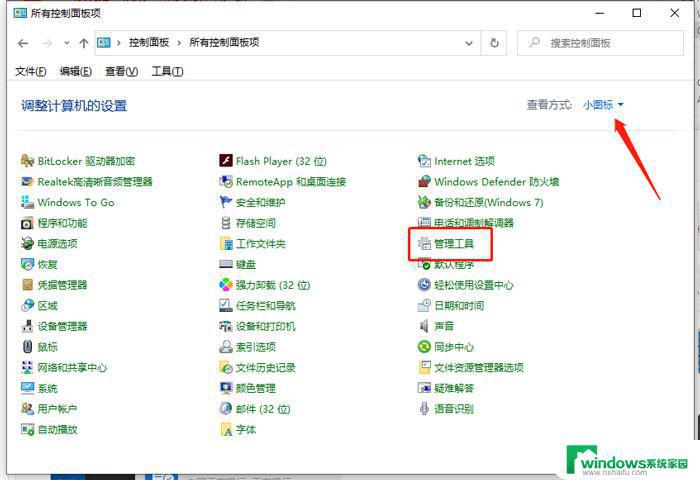Open Internet 选项 icon
Viewport: 700px width, 480px height.
[424, 161]
